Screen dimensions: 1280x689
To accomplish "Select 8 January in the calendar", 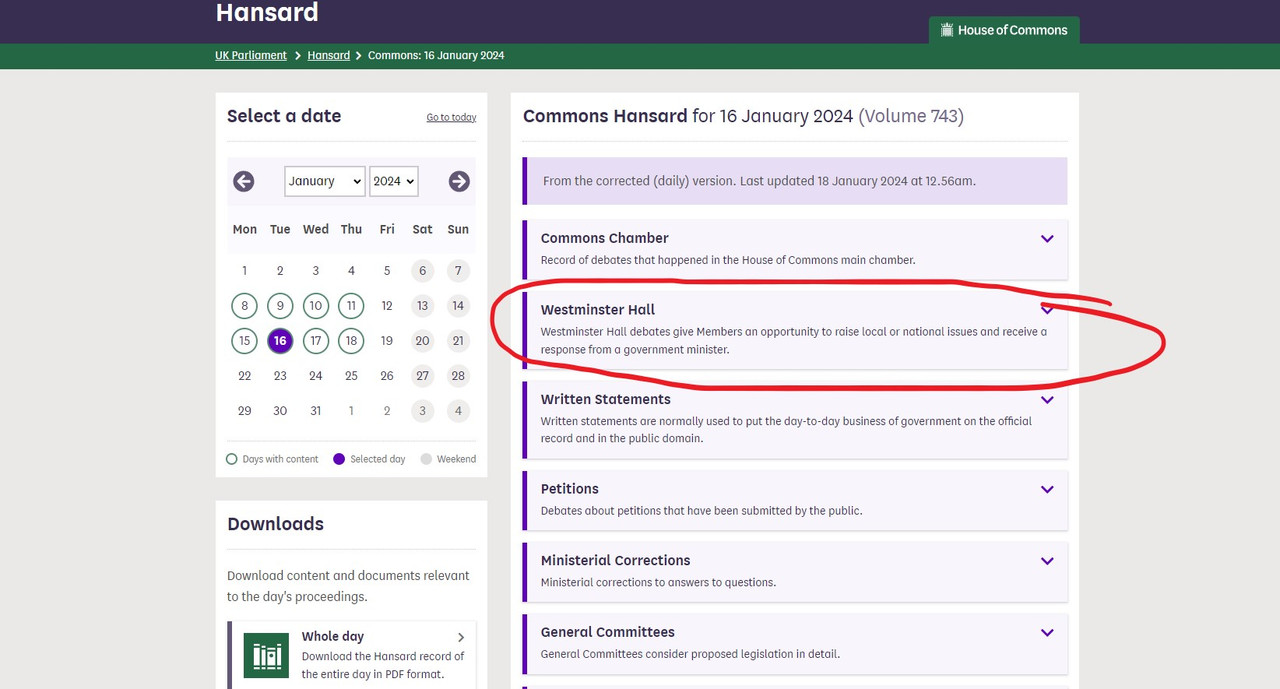I will [x=244, y=306].
